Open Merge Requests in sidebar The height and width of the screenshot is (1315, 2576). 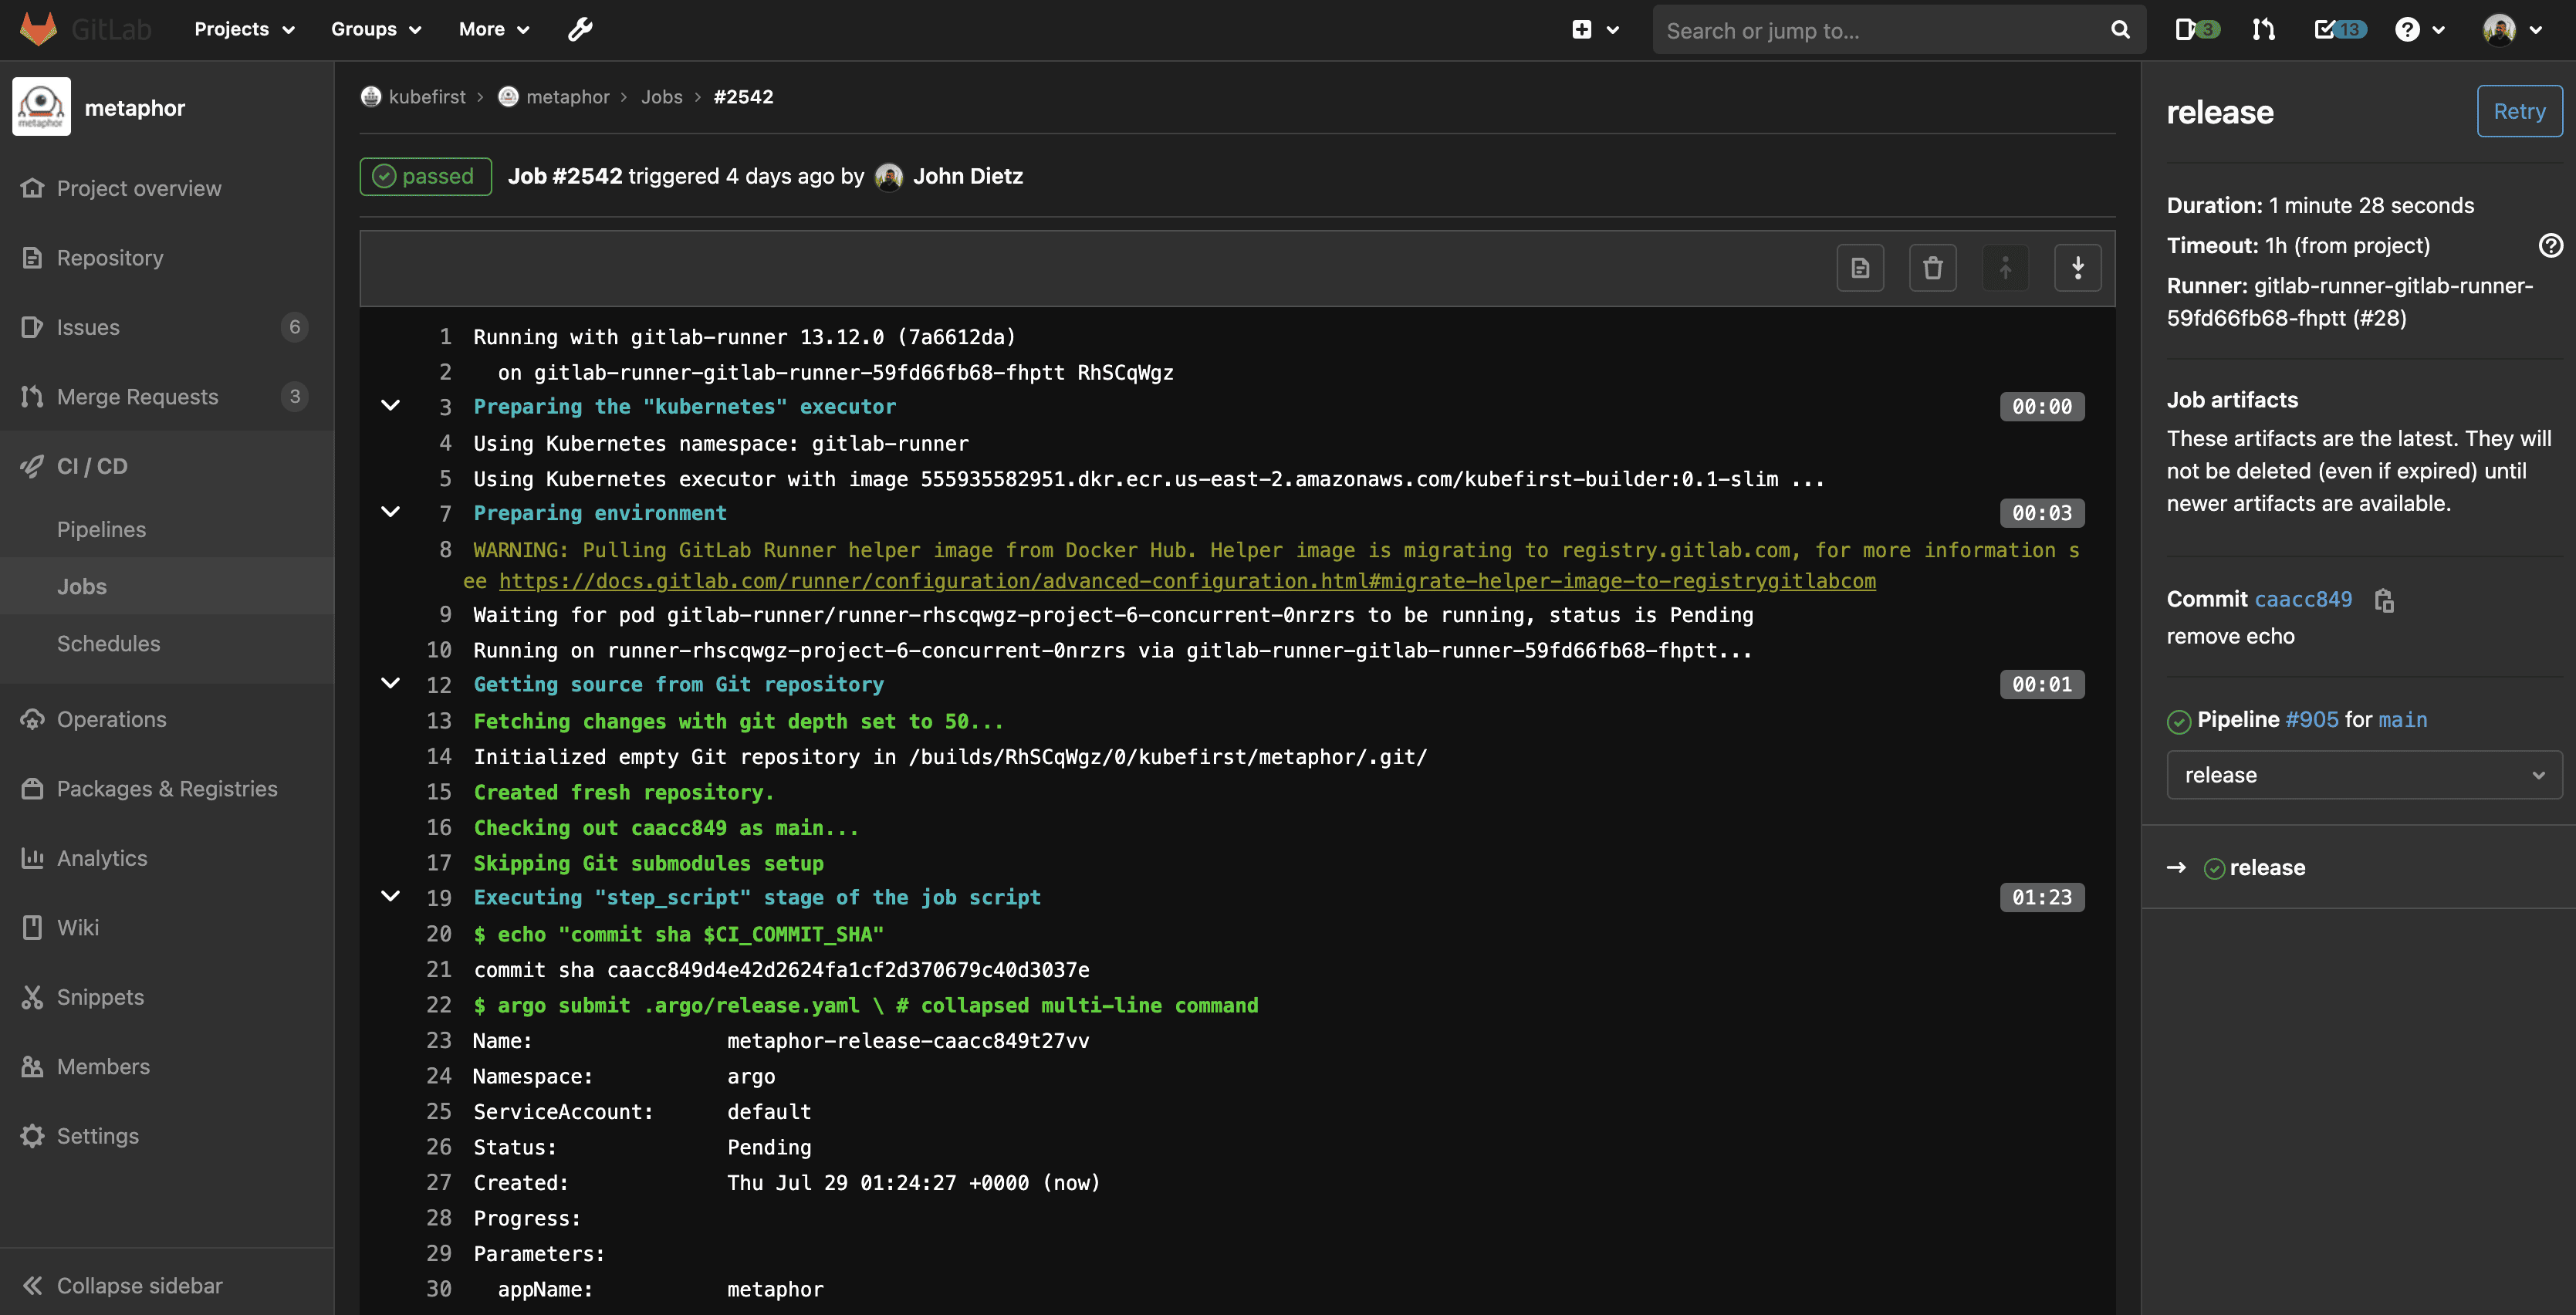tap(167, 397)
